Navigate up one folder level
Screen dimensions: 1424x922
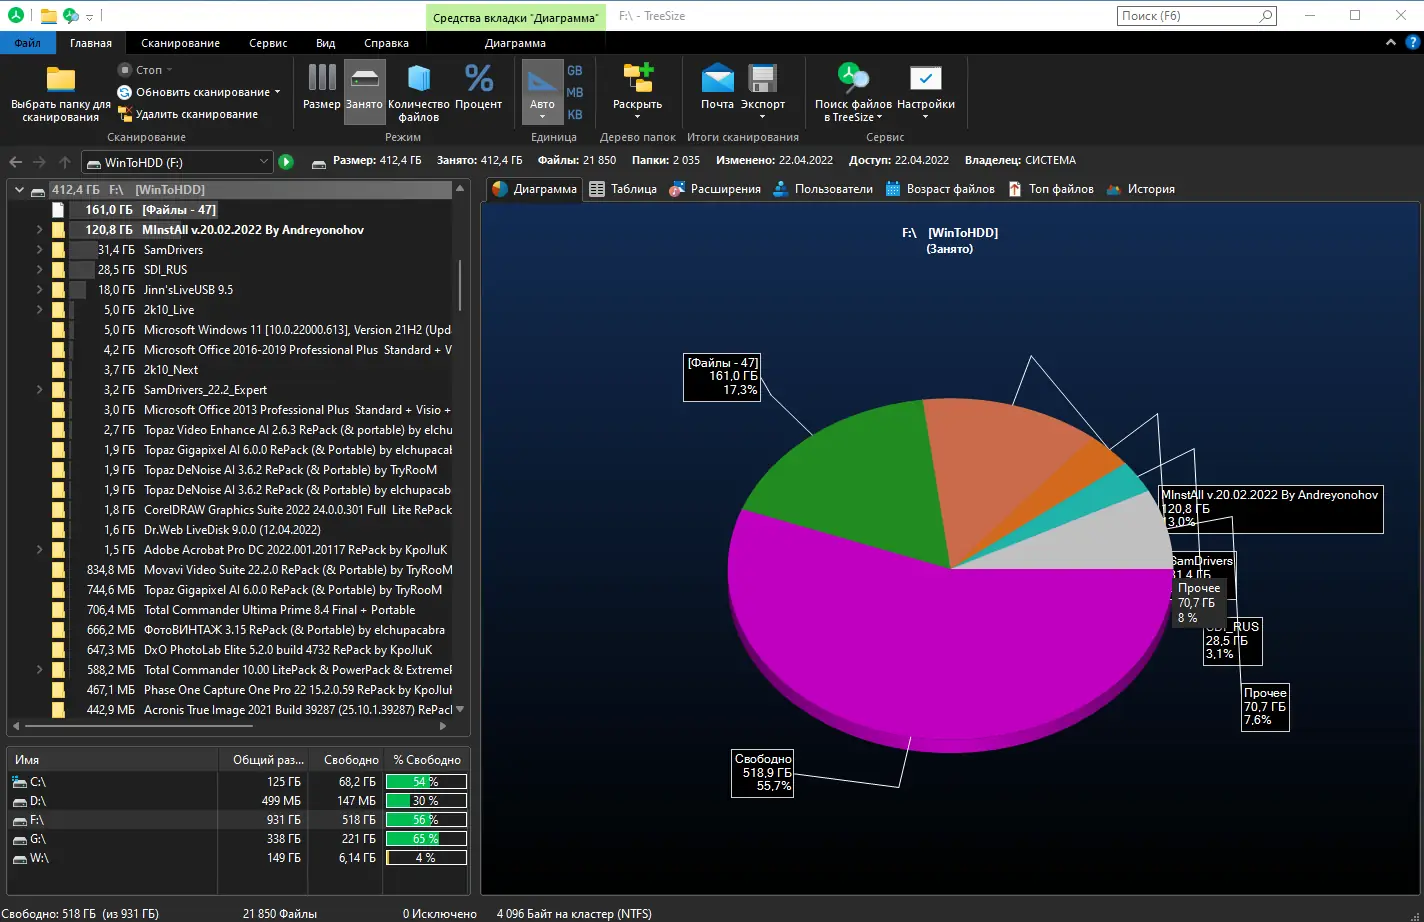pyautogui.click(x=64, y=161)
